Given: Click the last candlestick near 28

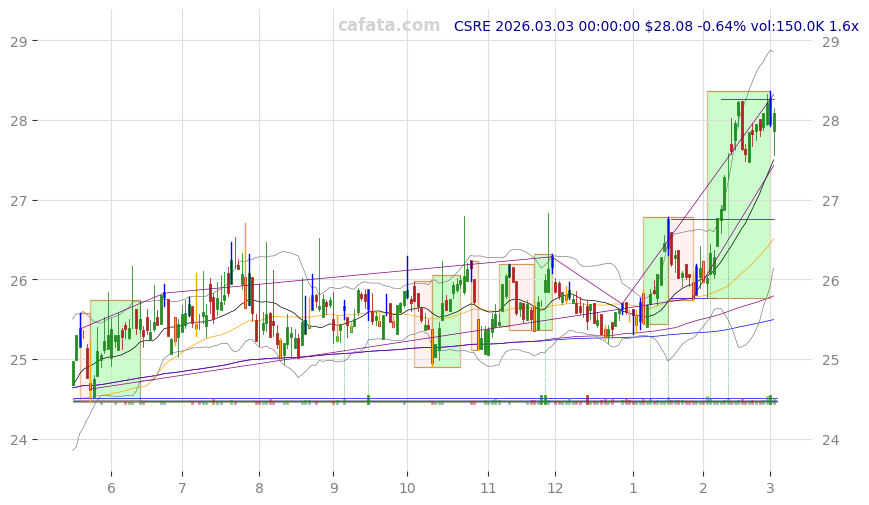Looking at the screenshot, I should [x=773, y=120].
